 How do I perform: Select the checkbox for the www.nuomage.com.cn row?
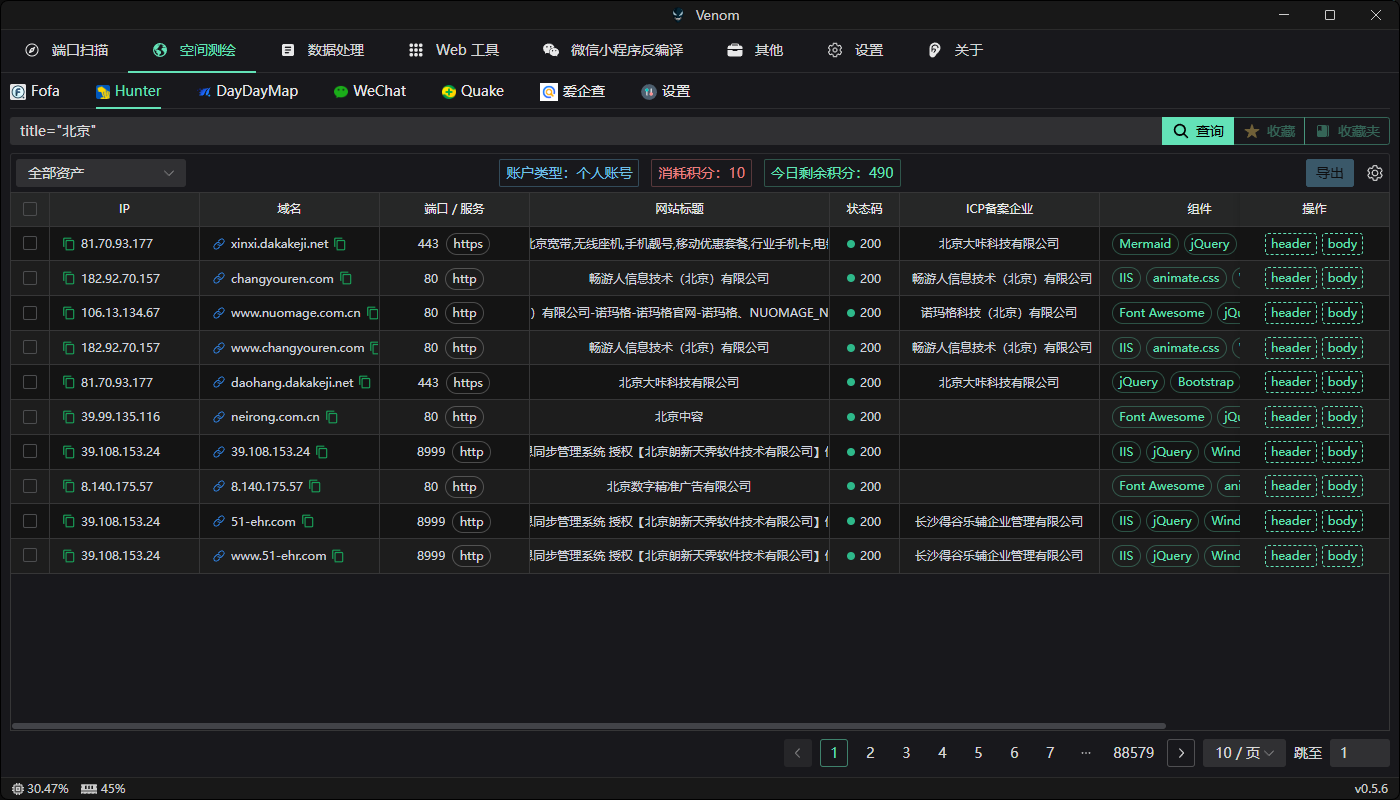(30, 313)
